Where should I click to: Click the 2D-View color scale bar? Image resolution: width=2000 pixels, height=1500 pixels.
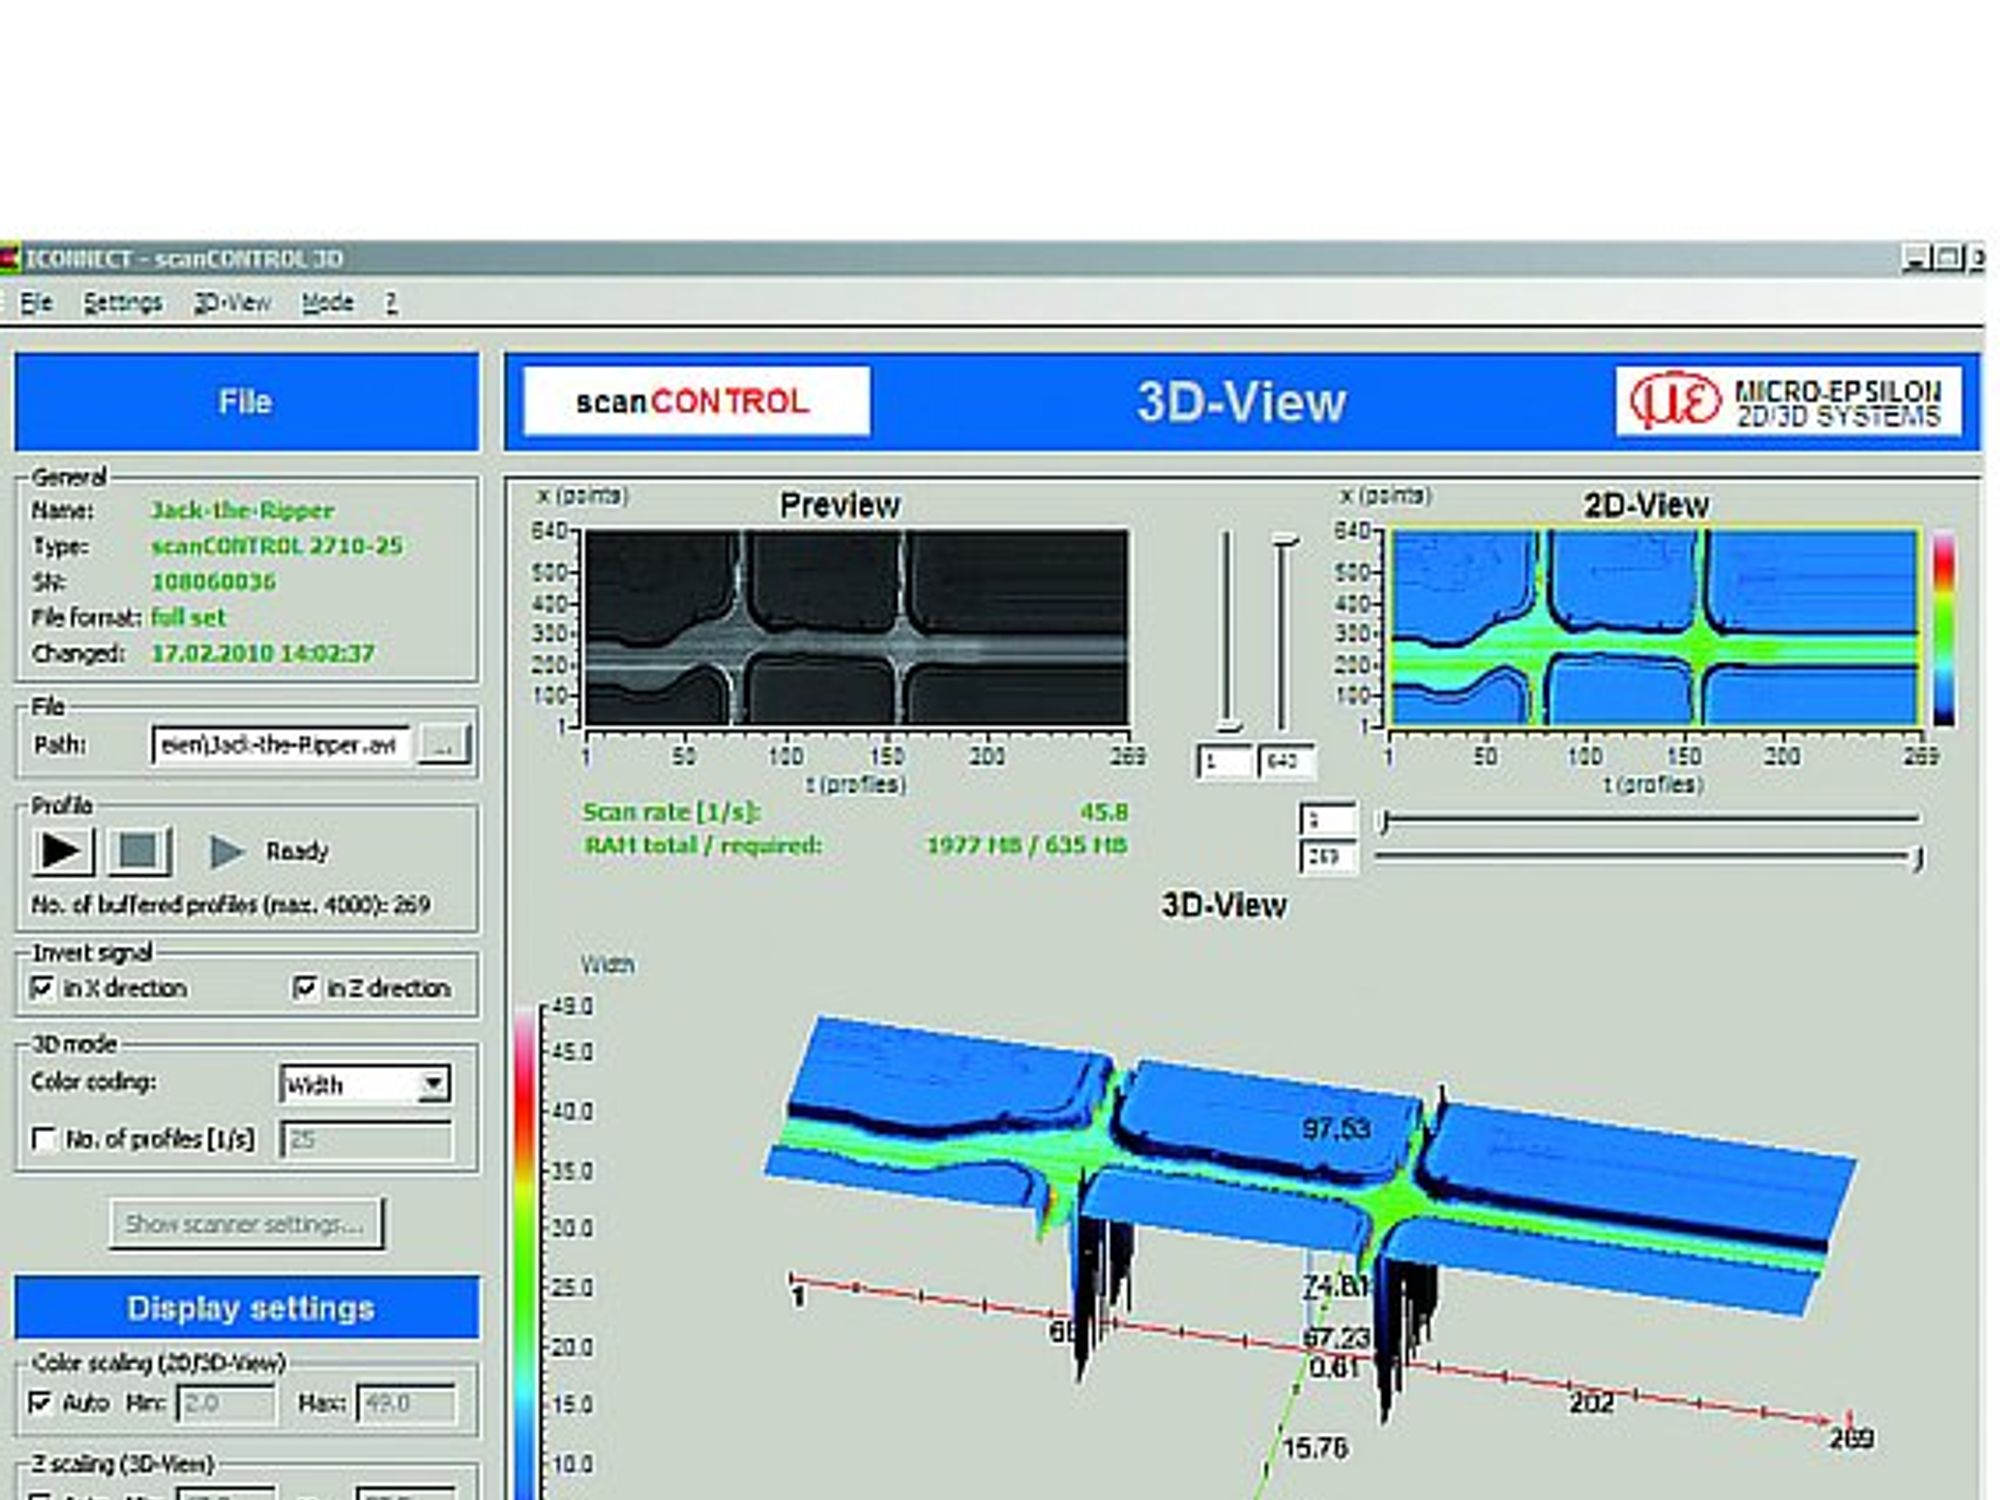(x=1943, y=628)
